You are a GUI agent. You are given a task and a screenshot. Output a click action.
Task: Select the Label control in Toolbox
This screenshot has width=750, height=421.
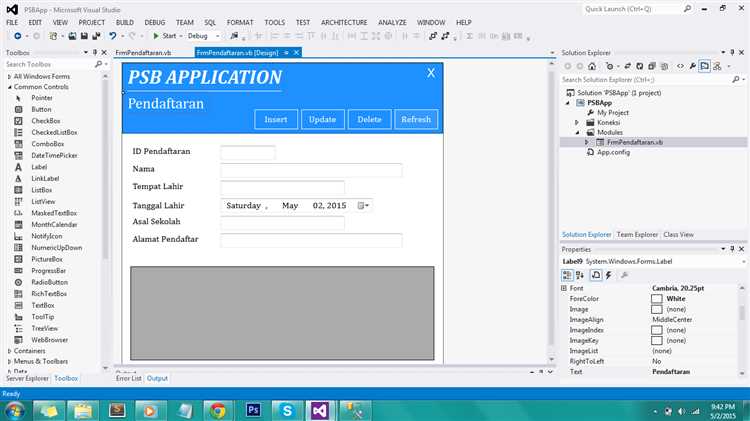click(x=39, y=167)
